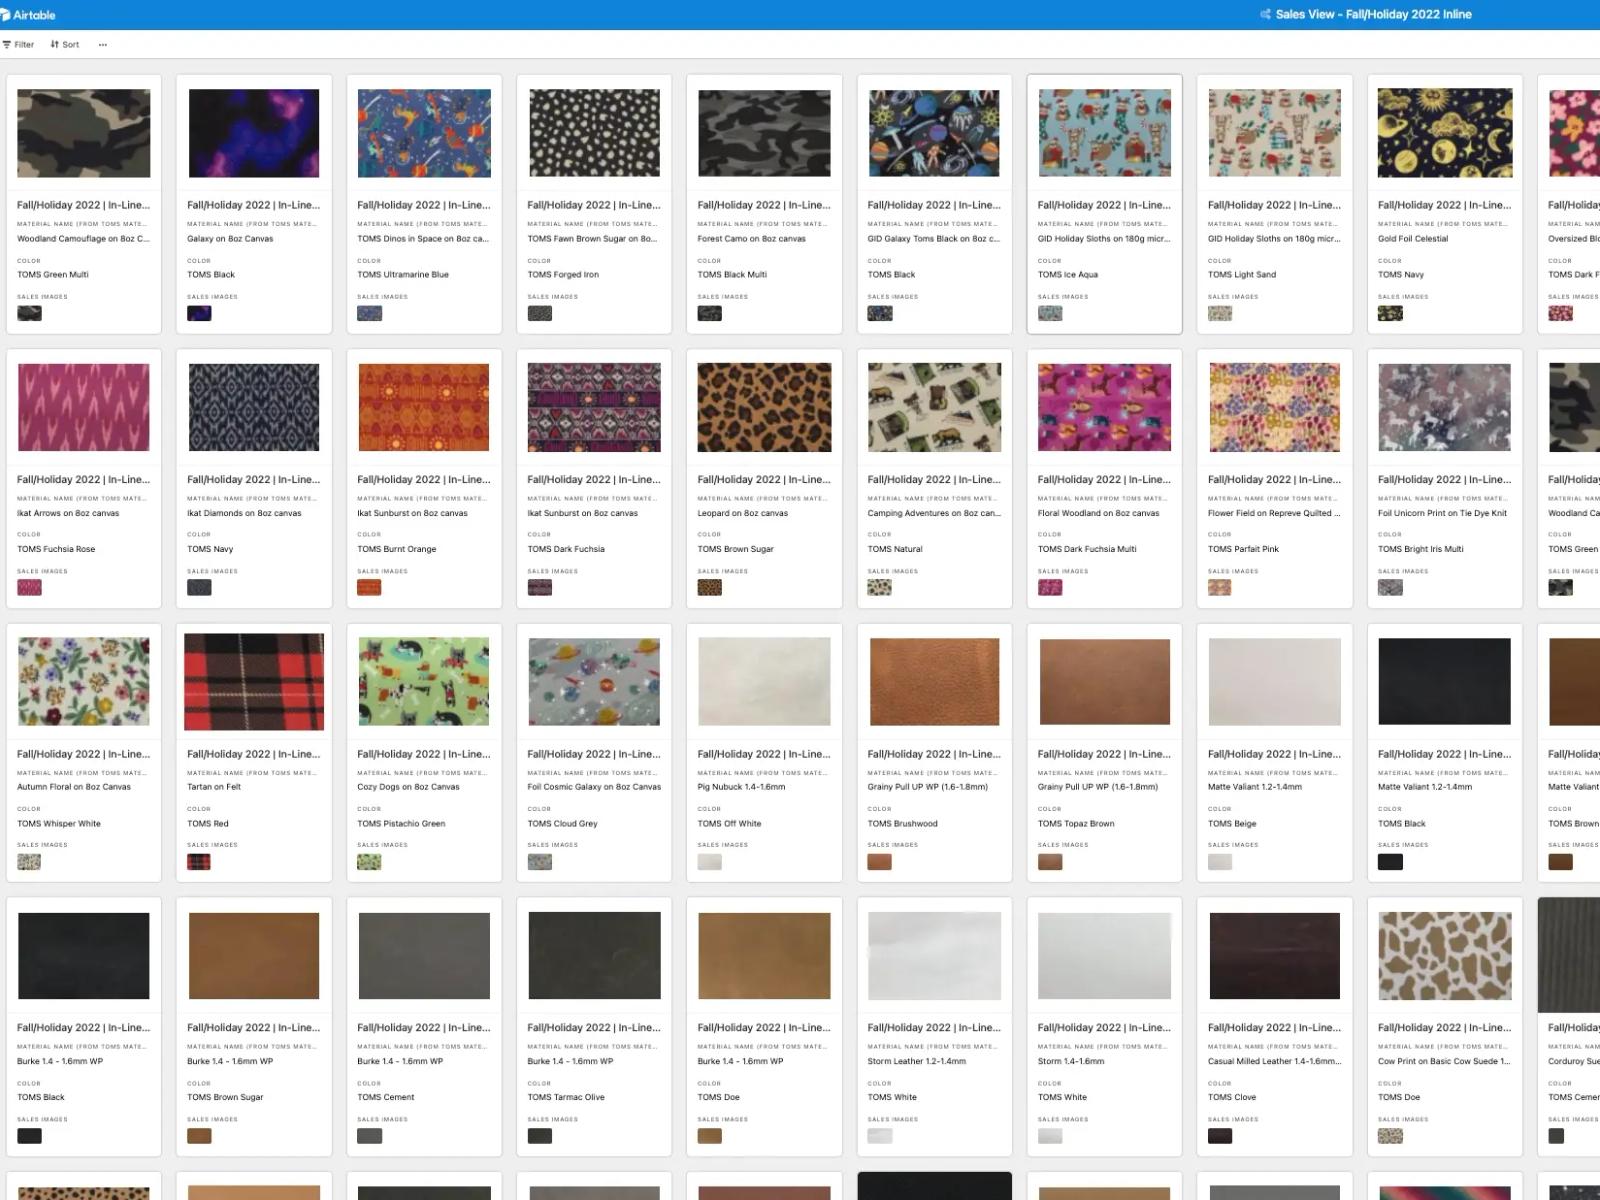Open the Tartan on Felt main image

pos(254,682)
